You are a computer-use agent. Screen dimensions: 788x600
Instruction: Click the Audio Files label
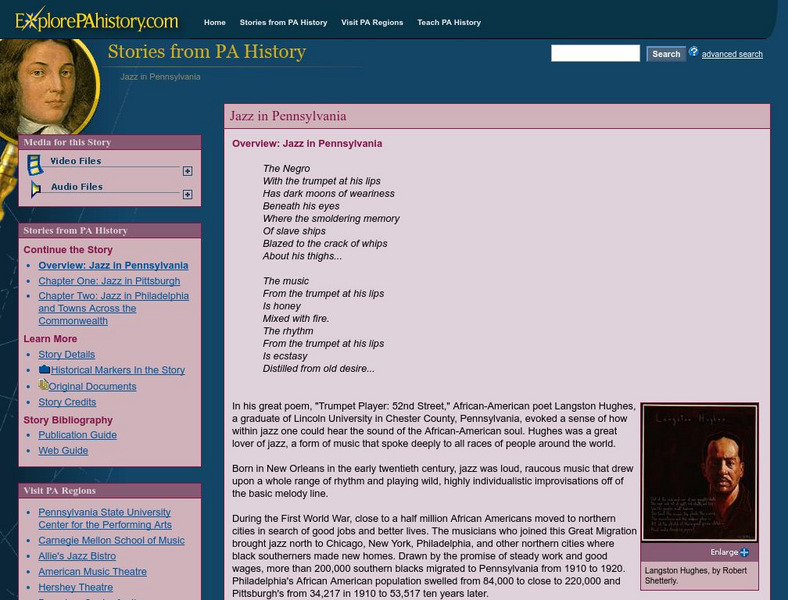pos(77,186)
